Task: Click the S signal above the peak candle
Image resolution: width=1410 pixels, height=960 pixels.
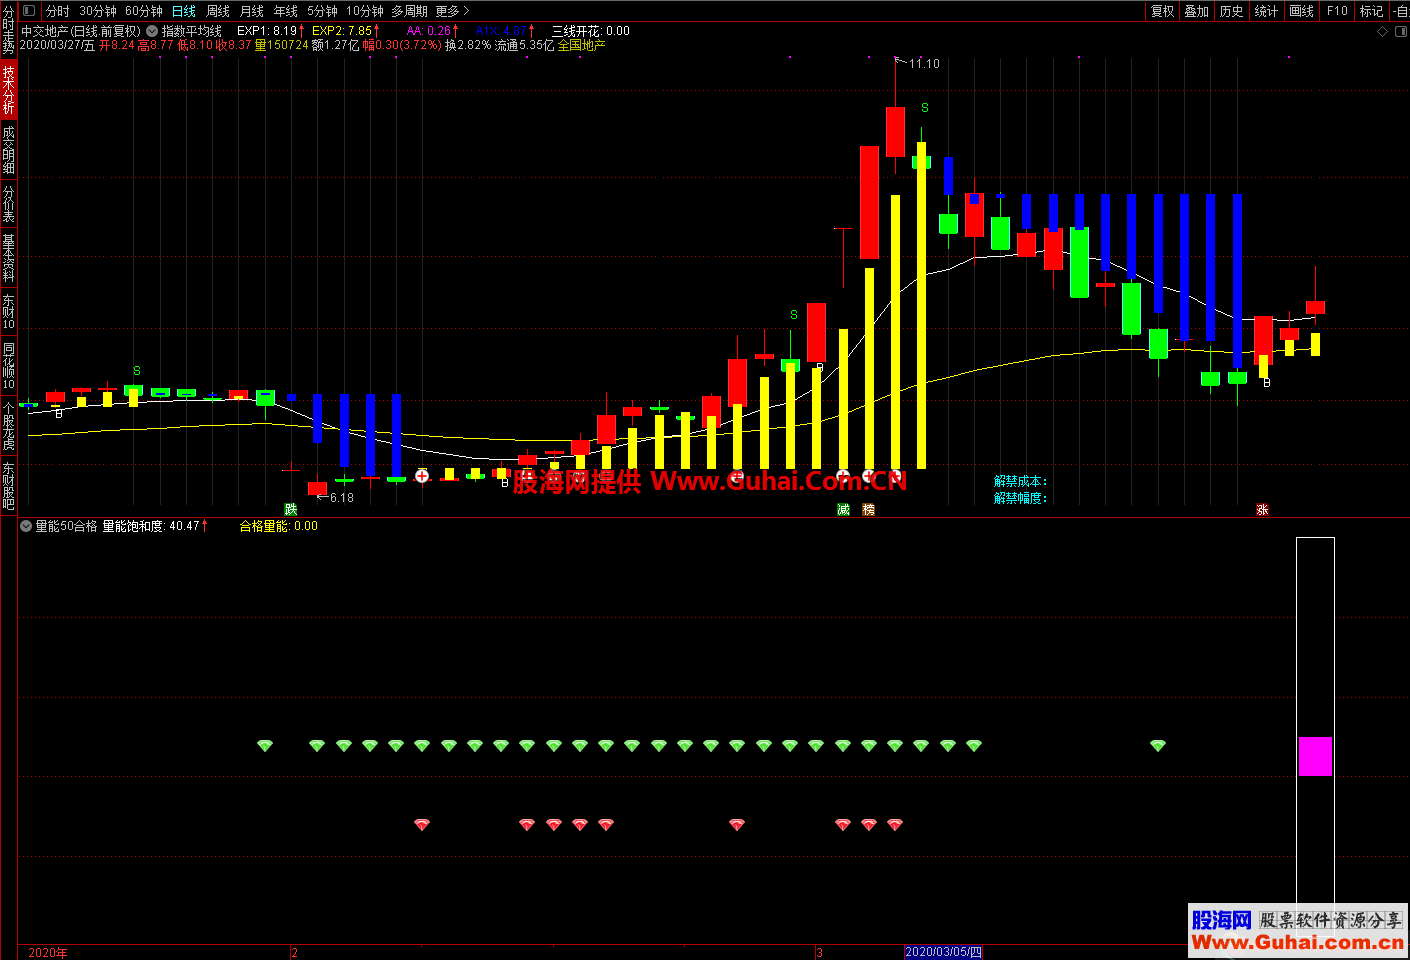Action: [924, 108]
